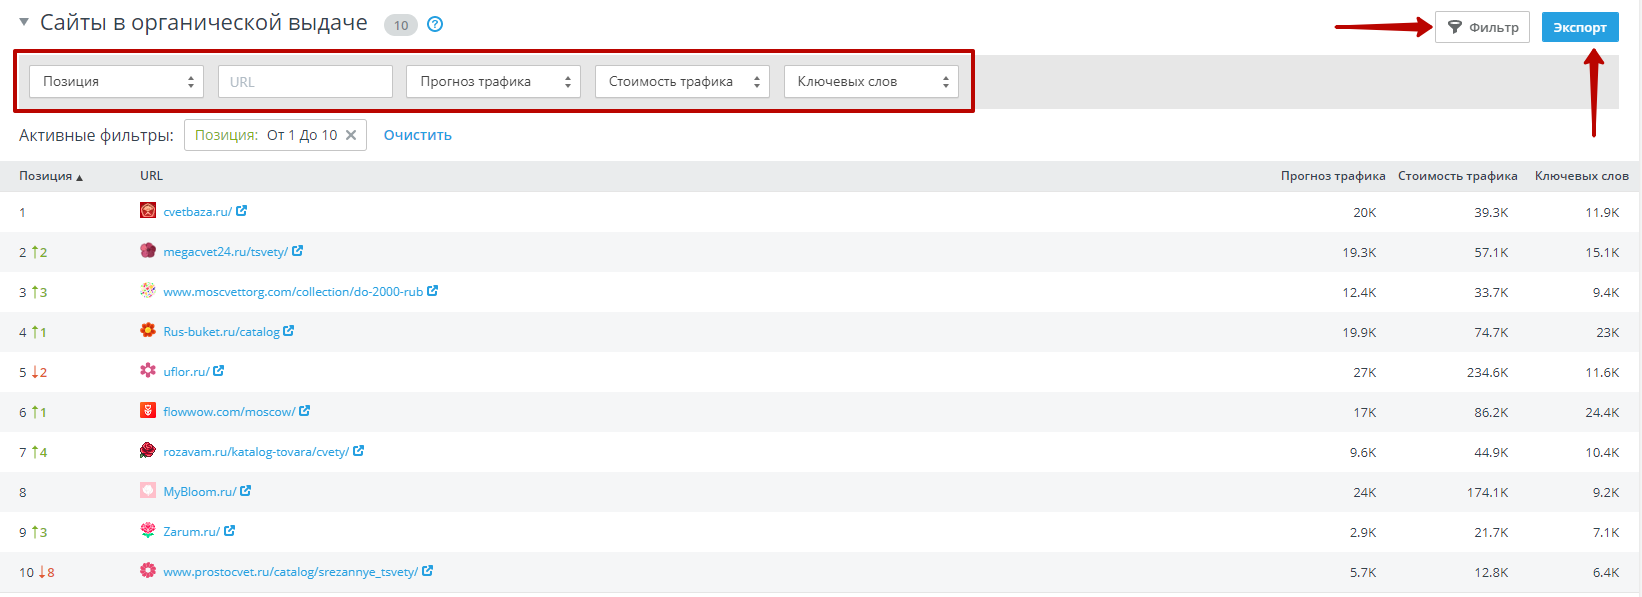Screen dimensions: 1642x597
Task: Open the Ключевых слов filter dropdown
Action: click(871, 82)
